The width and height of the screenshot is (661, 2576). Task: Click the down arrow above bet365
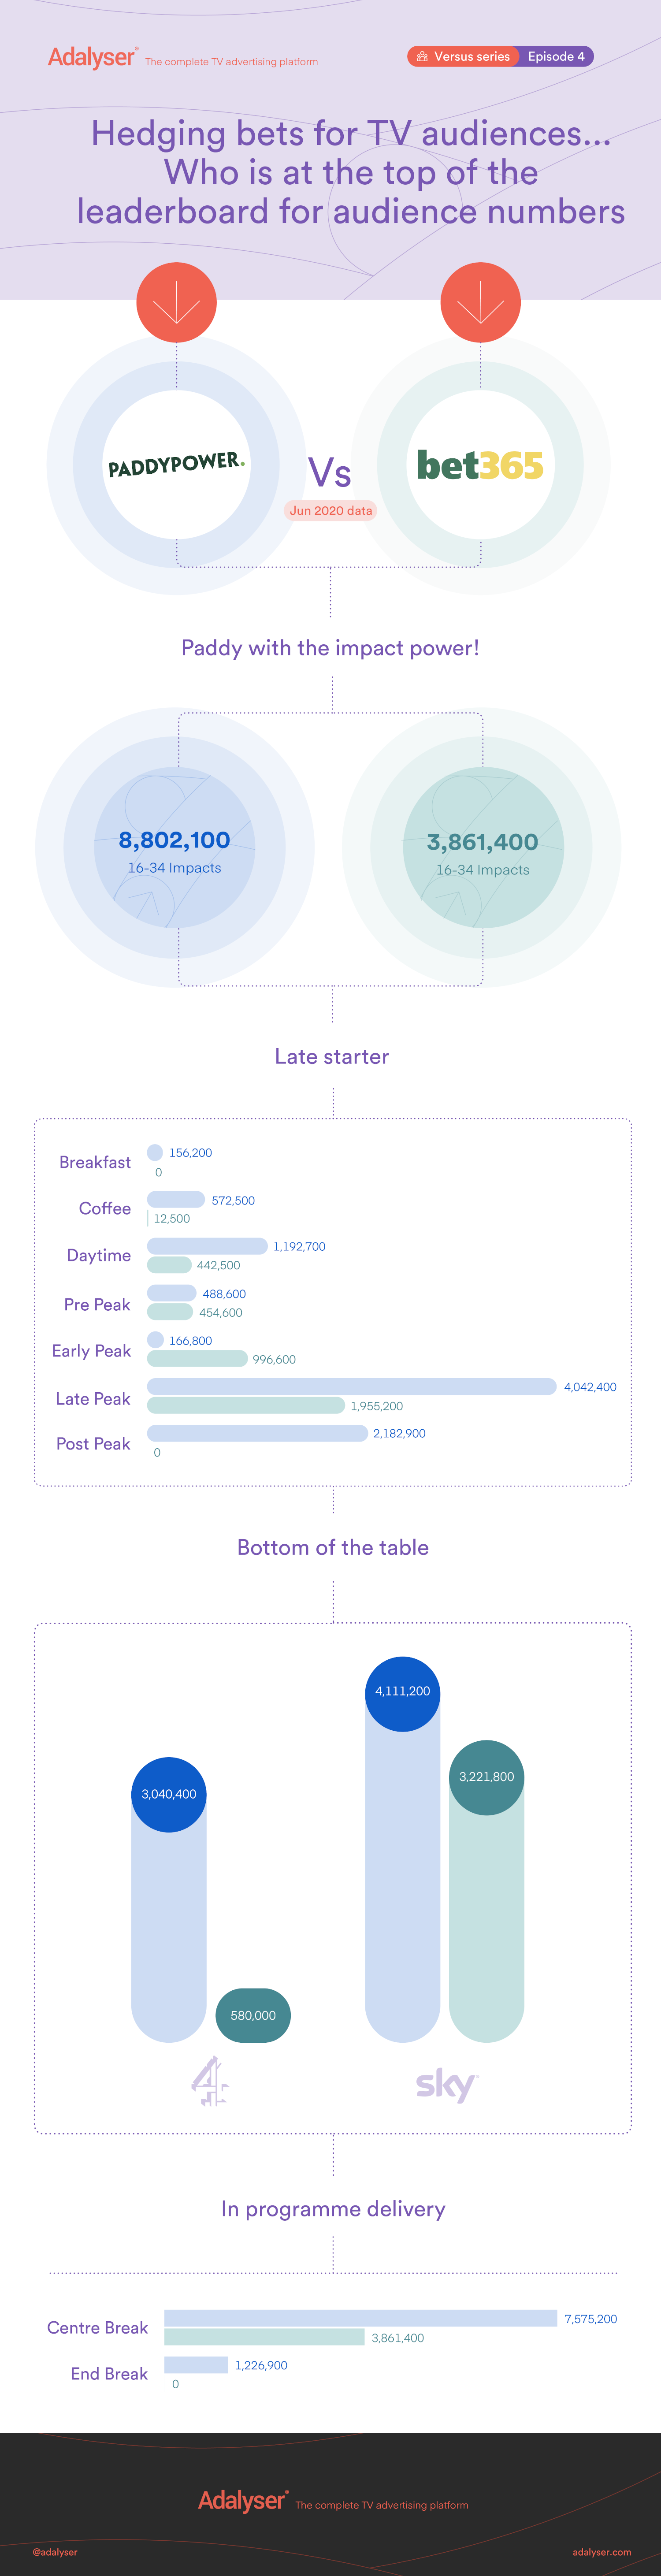coord(480,302)
